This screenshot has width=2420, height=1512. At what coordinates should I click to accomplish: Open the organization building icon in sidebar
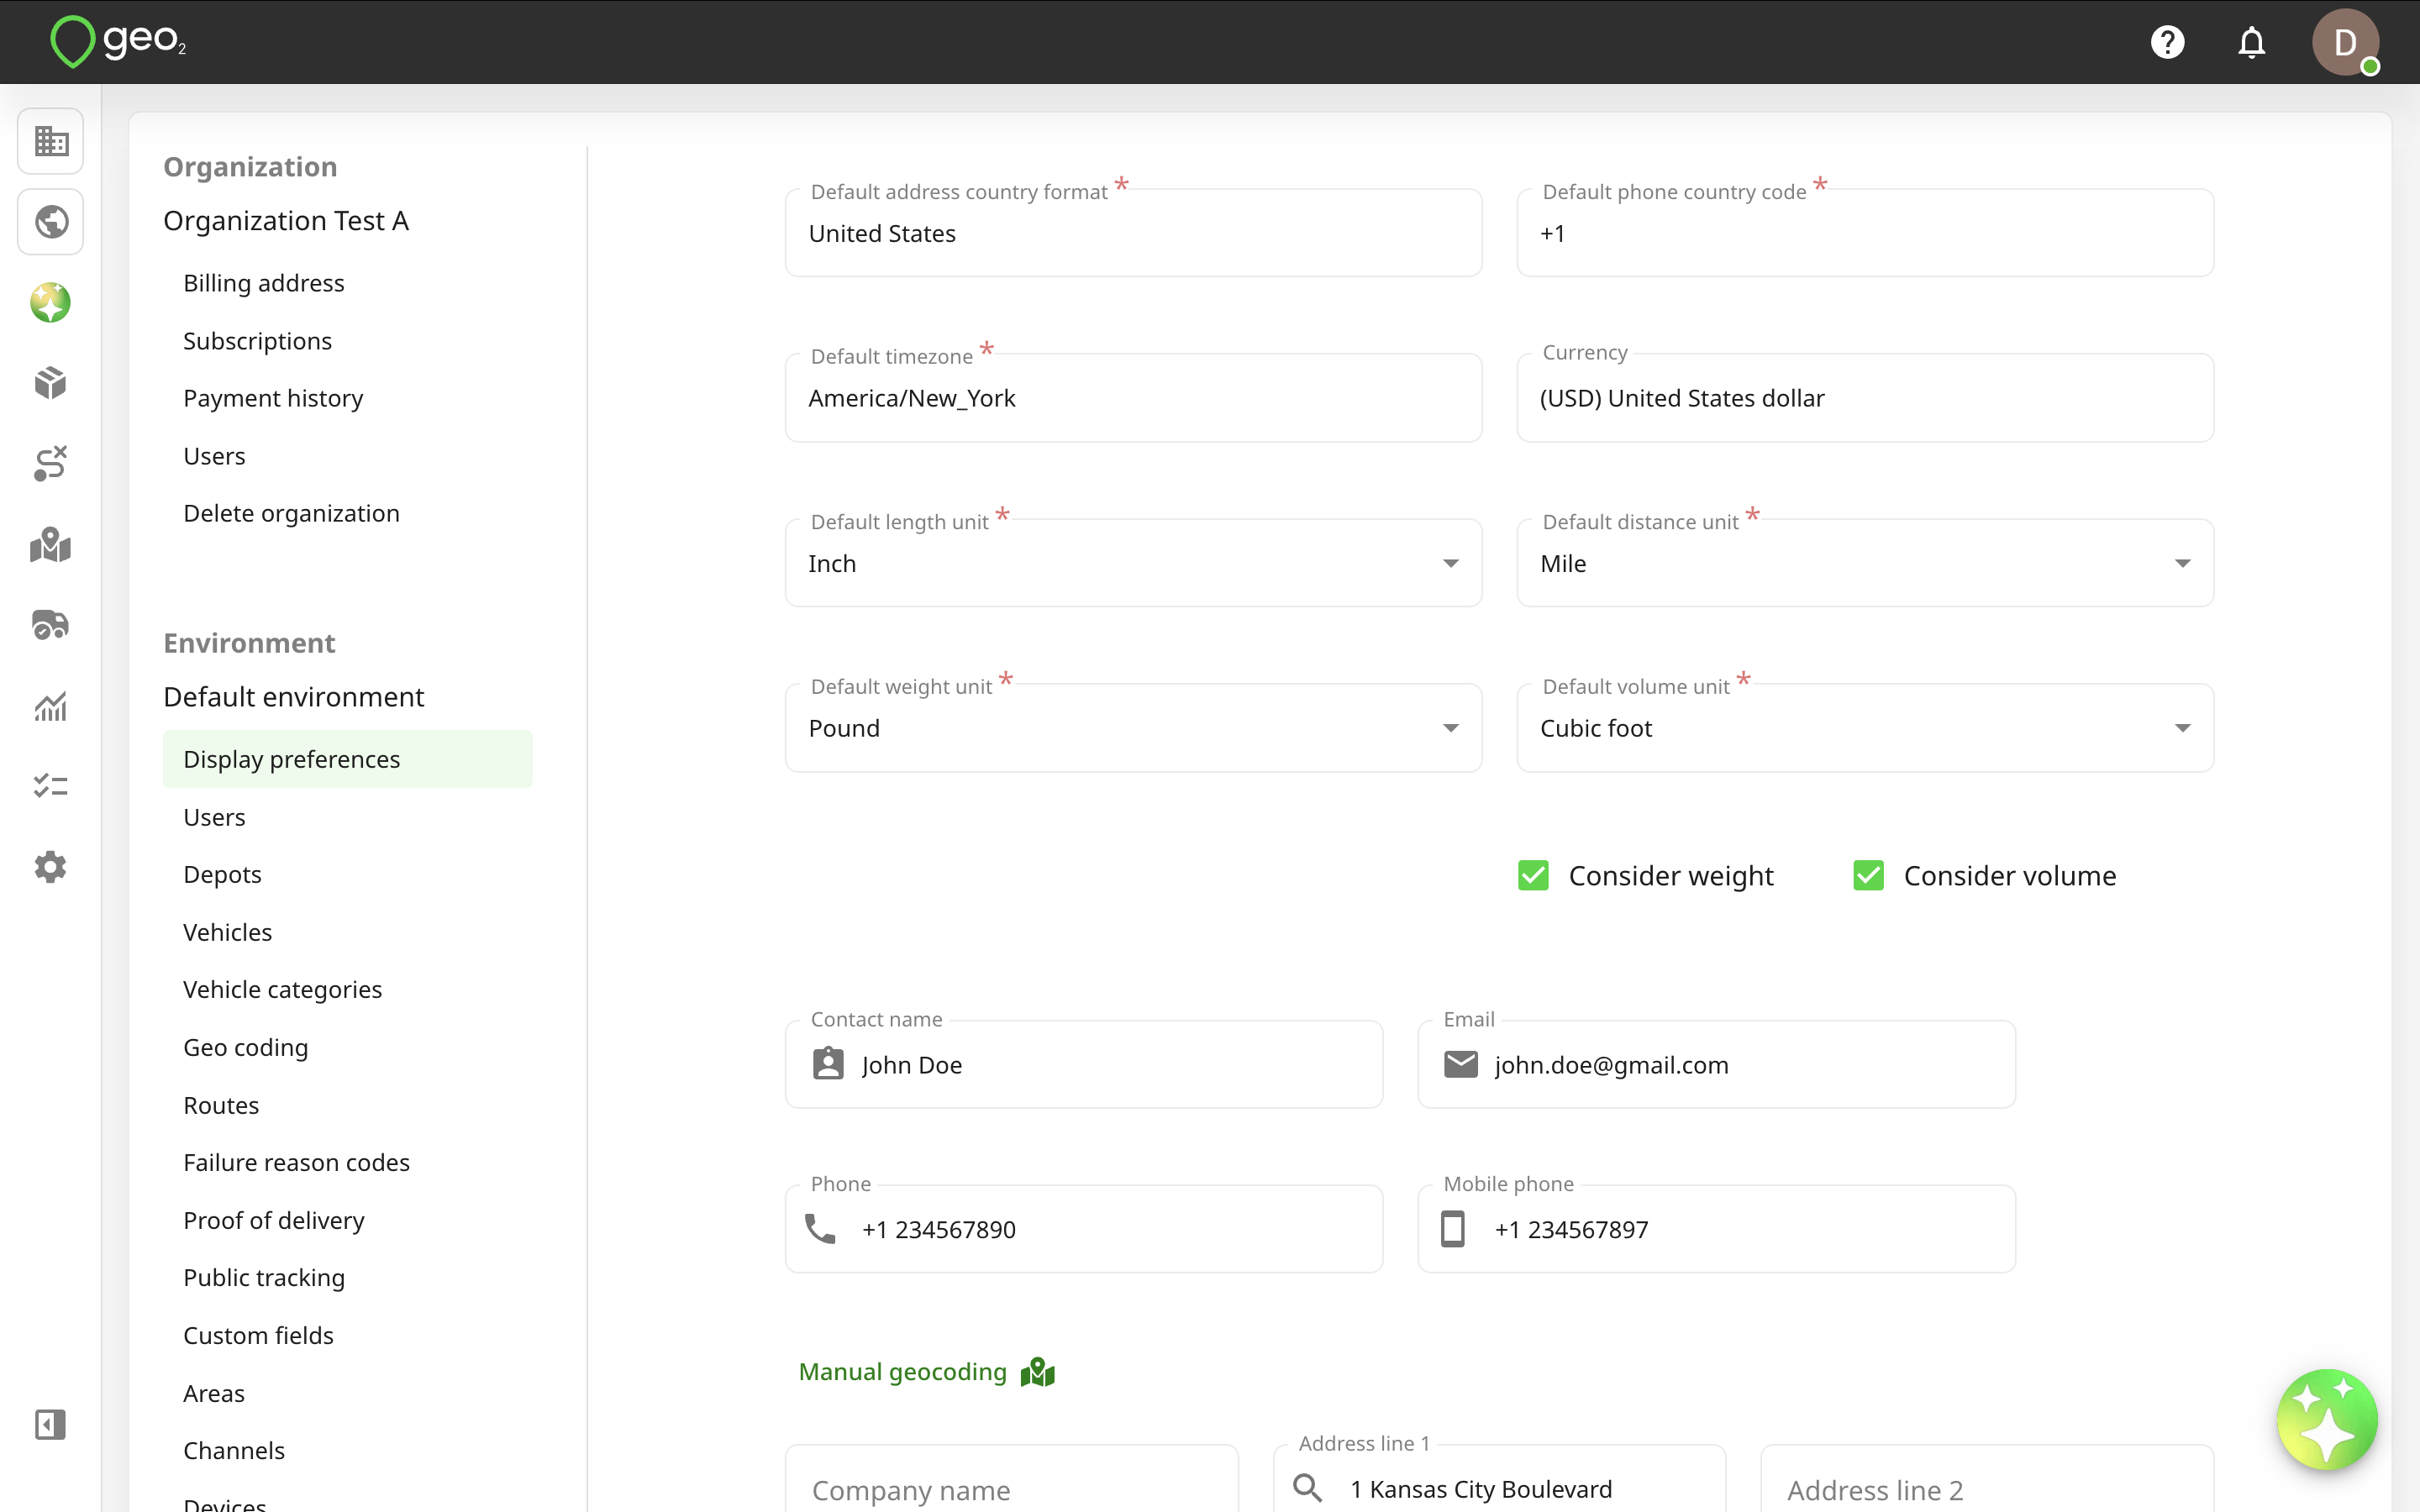(51, 141)
